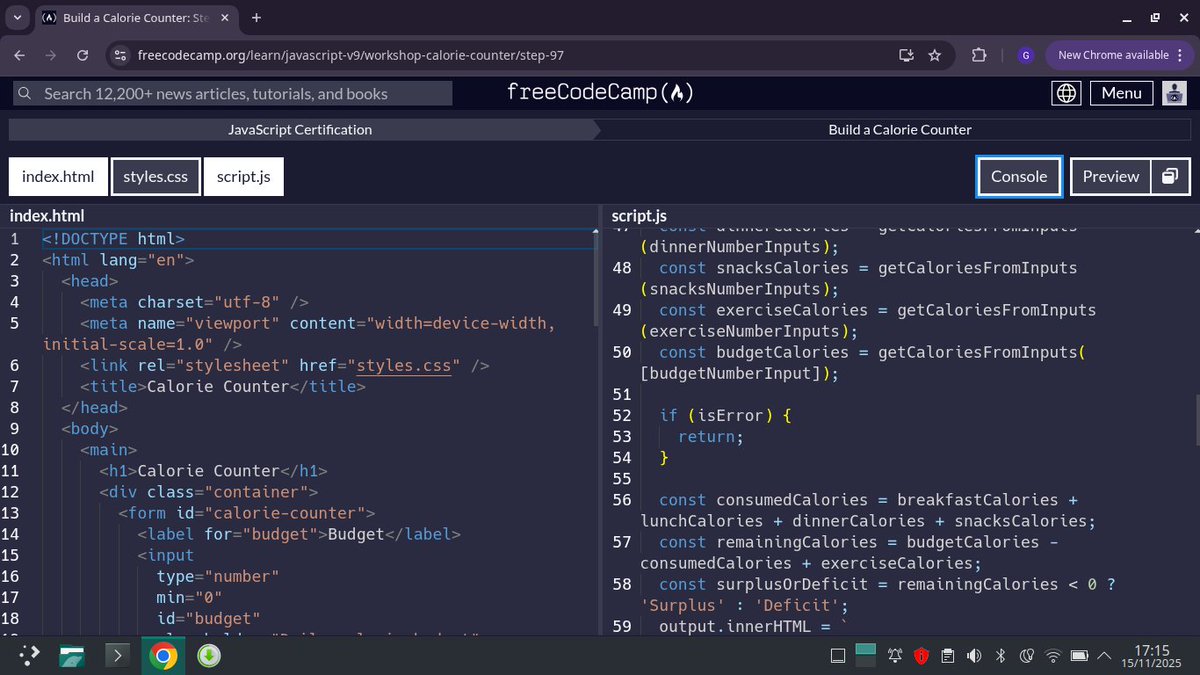Toggle Wi-Fi from the system tray
Image resolution: width=1200 pixels, height=675 pixels.
(1053, 655)
